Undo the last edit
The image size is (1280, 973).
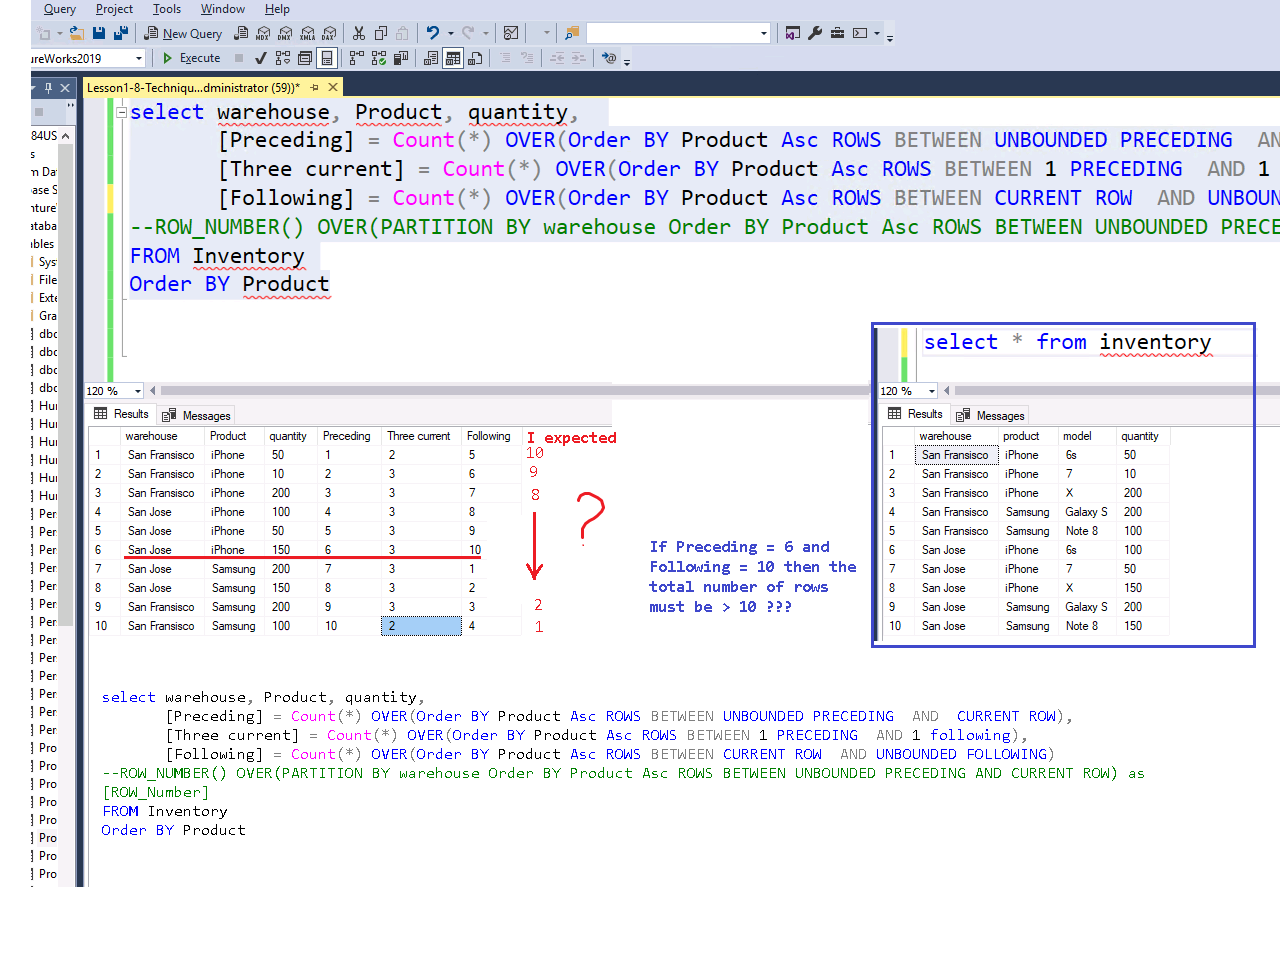pyautogui.click(x=433, y=33)
